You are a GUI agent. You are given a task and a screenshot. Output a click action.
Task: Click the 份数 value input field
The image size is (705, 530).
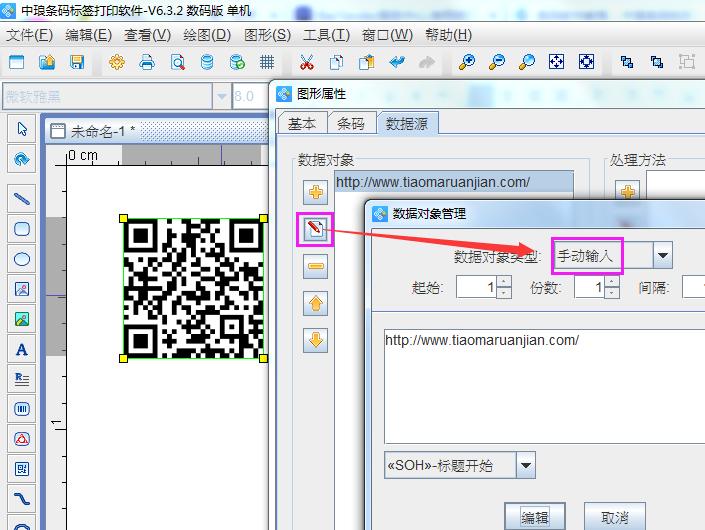coord(590,287)
